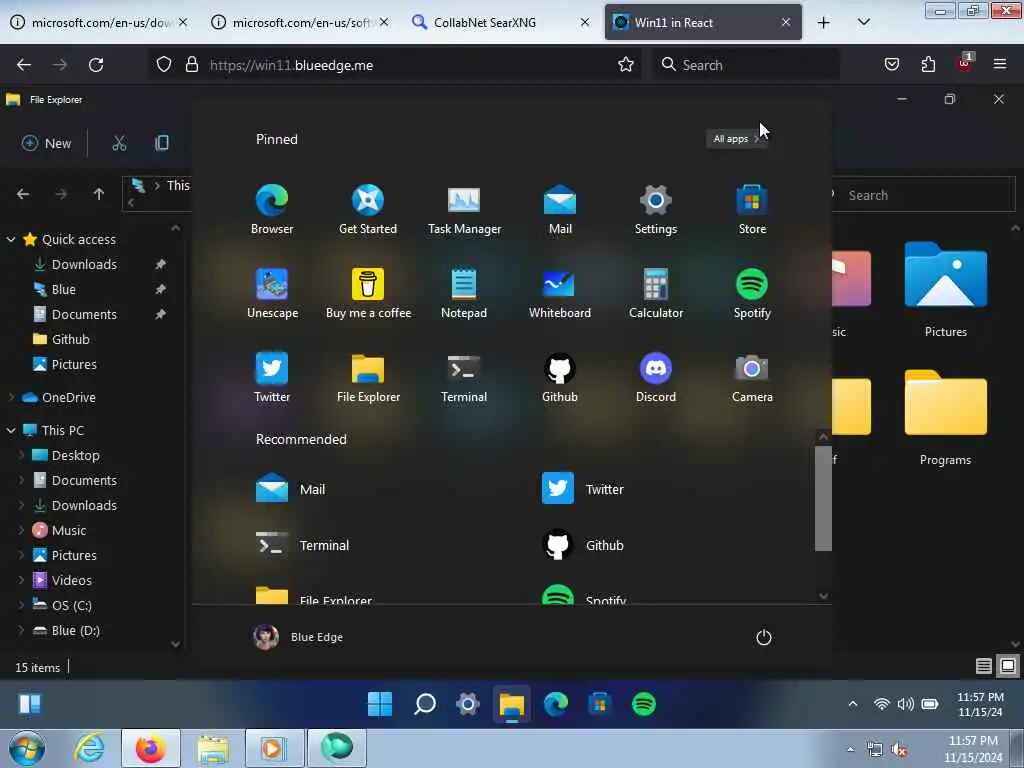This screenshot has width=1024, height=768.
Task: Open Search on the Win11 taskbar
Action: coord(424,704)
